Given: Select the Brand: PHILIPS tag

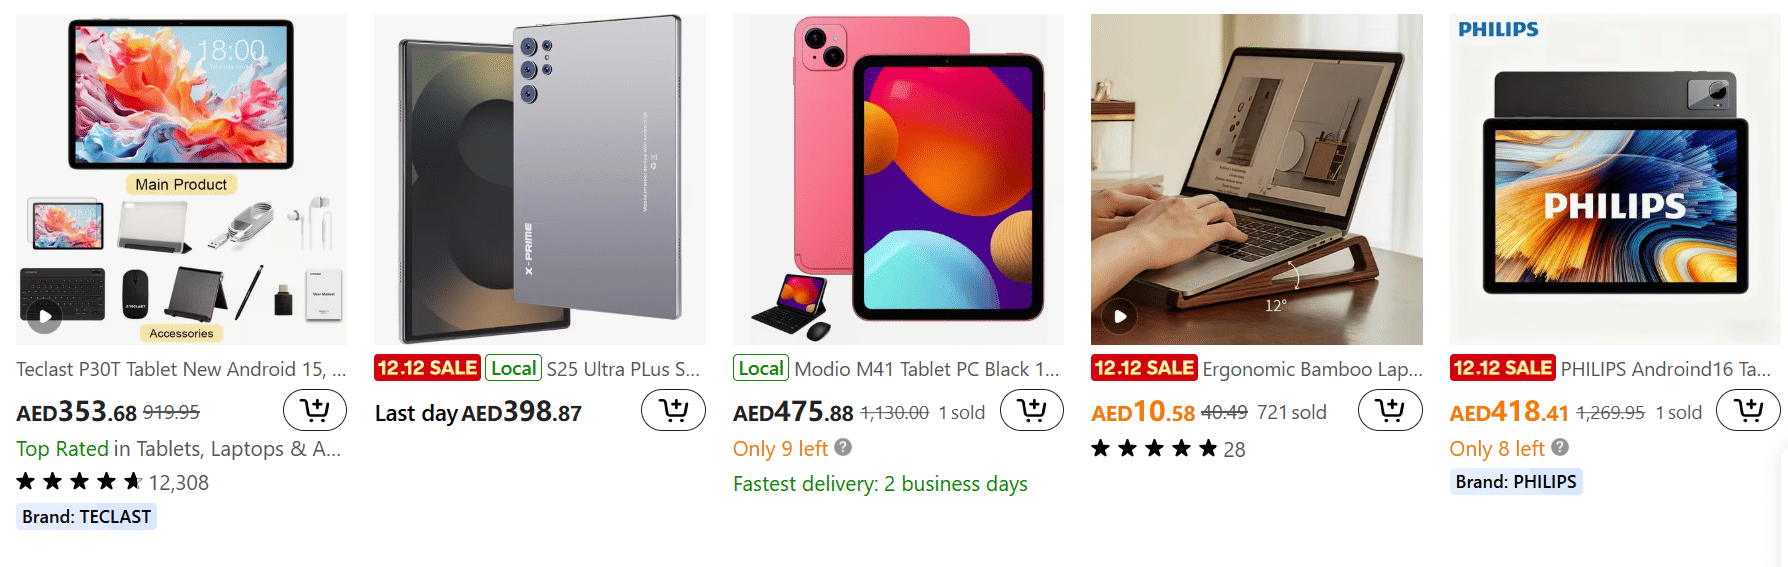Looking at the screenshot, I should (1515, 482).
